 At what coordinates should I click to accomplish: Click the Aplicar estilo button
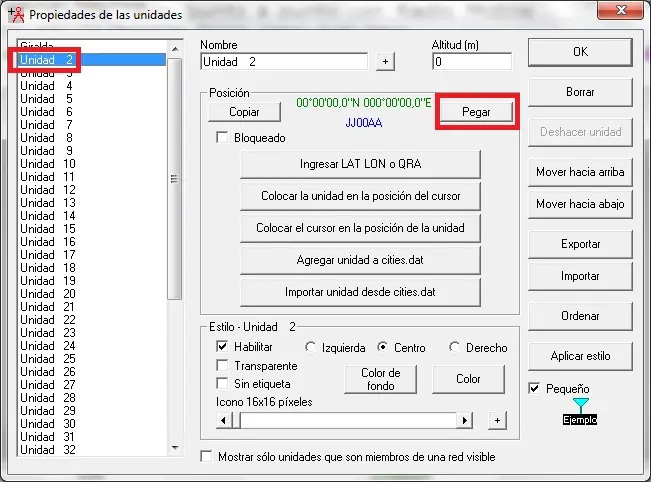(580, 356)
